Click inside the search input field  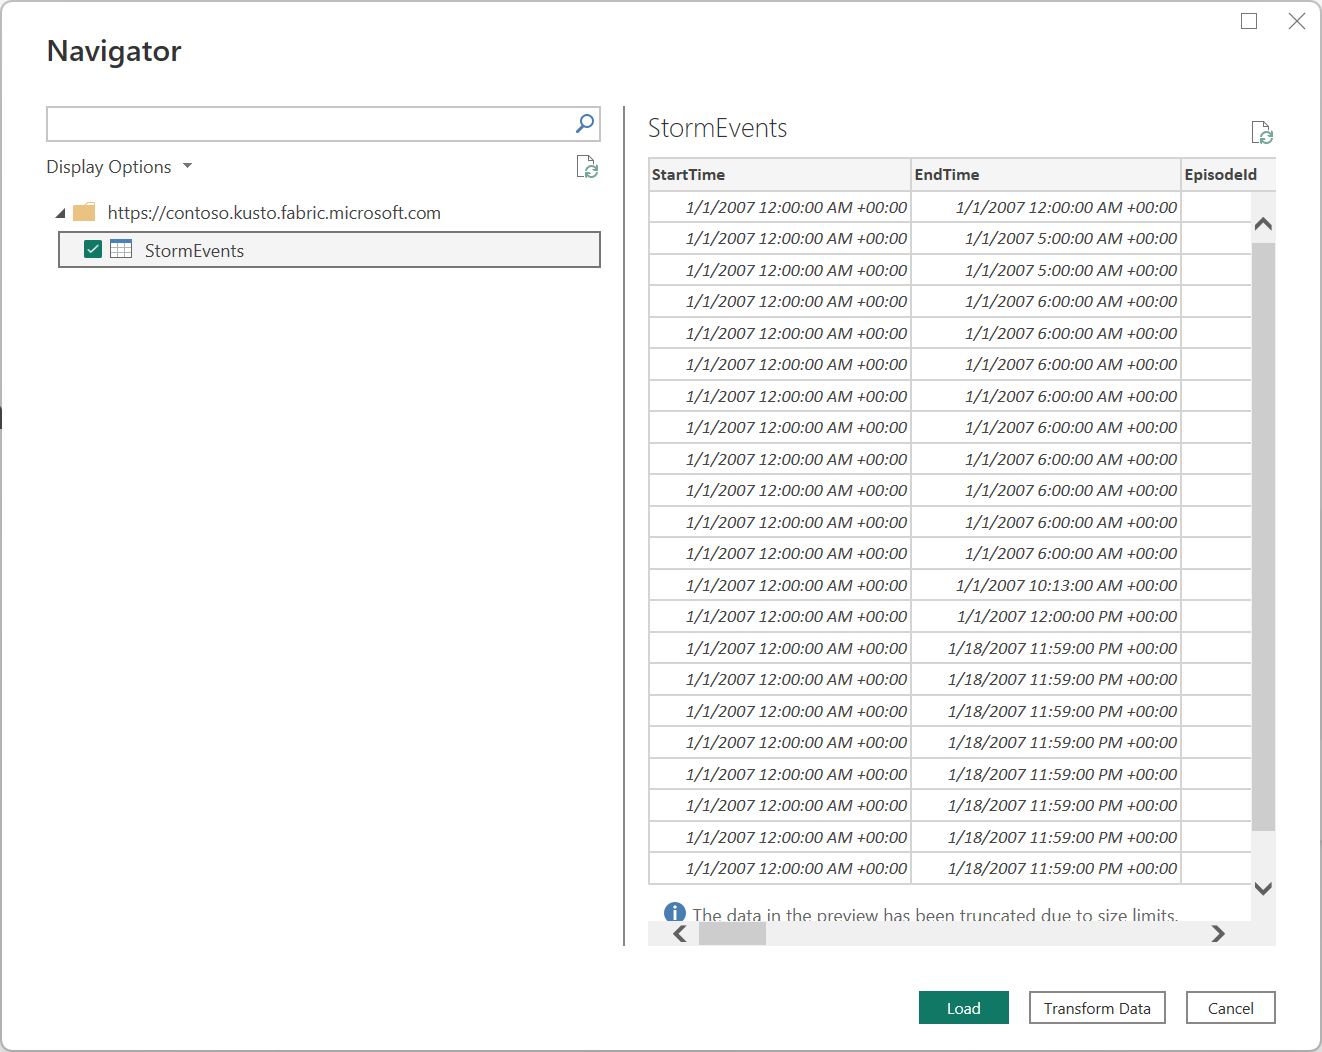[300, 124]
